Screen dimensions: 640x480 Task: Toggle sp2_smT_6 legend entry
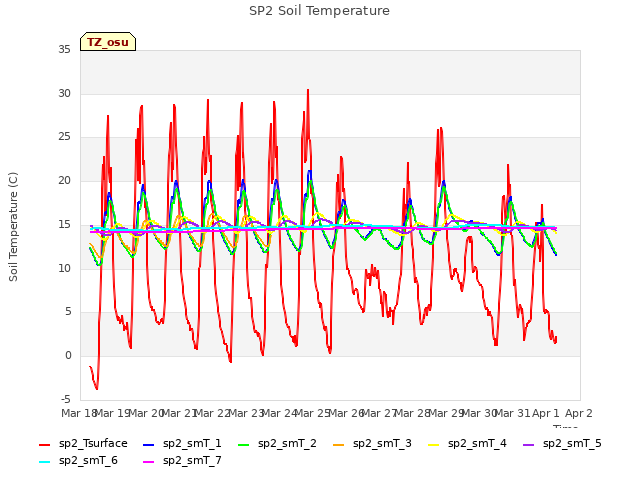[78, 461]
